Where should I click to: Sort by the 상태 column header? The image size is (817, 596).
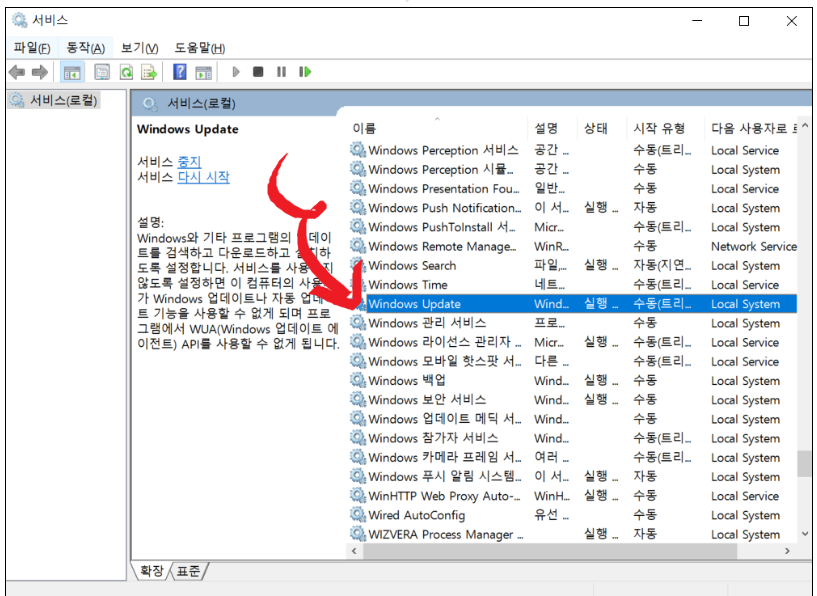(602, 128)
